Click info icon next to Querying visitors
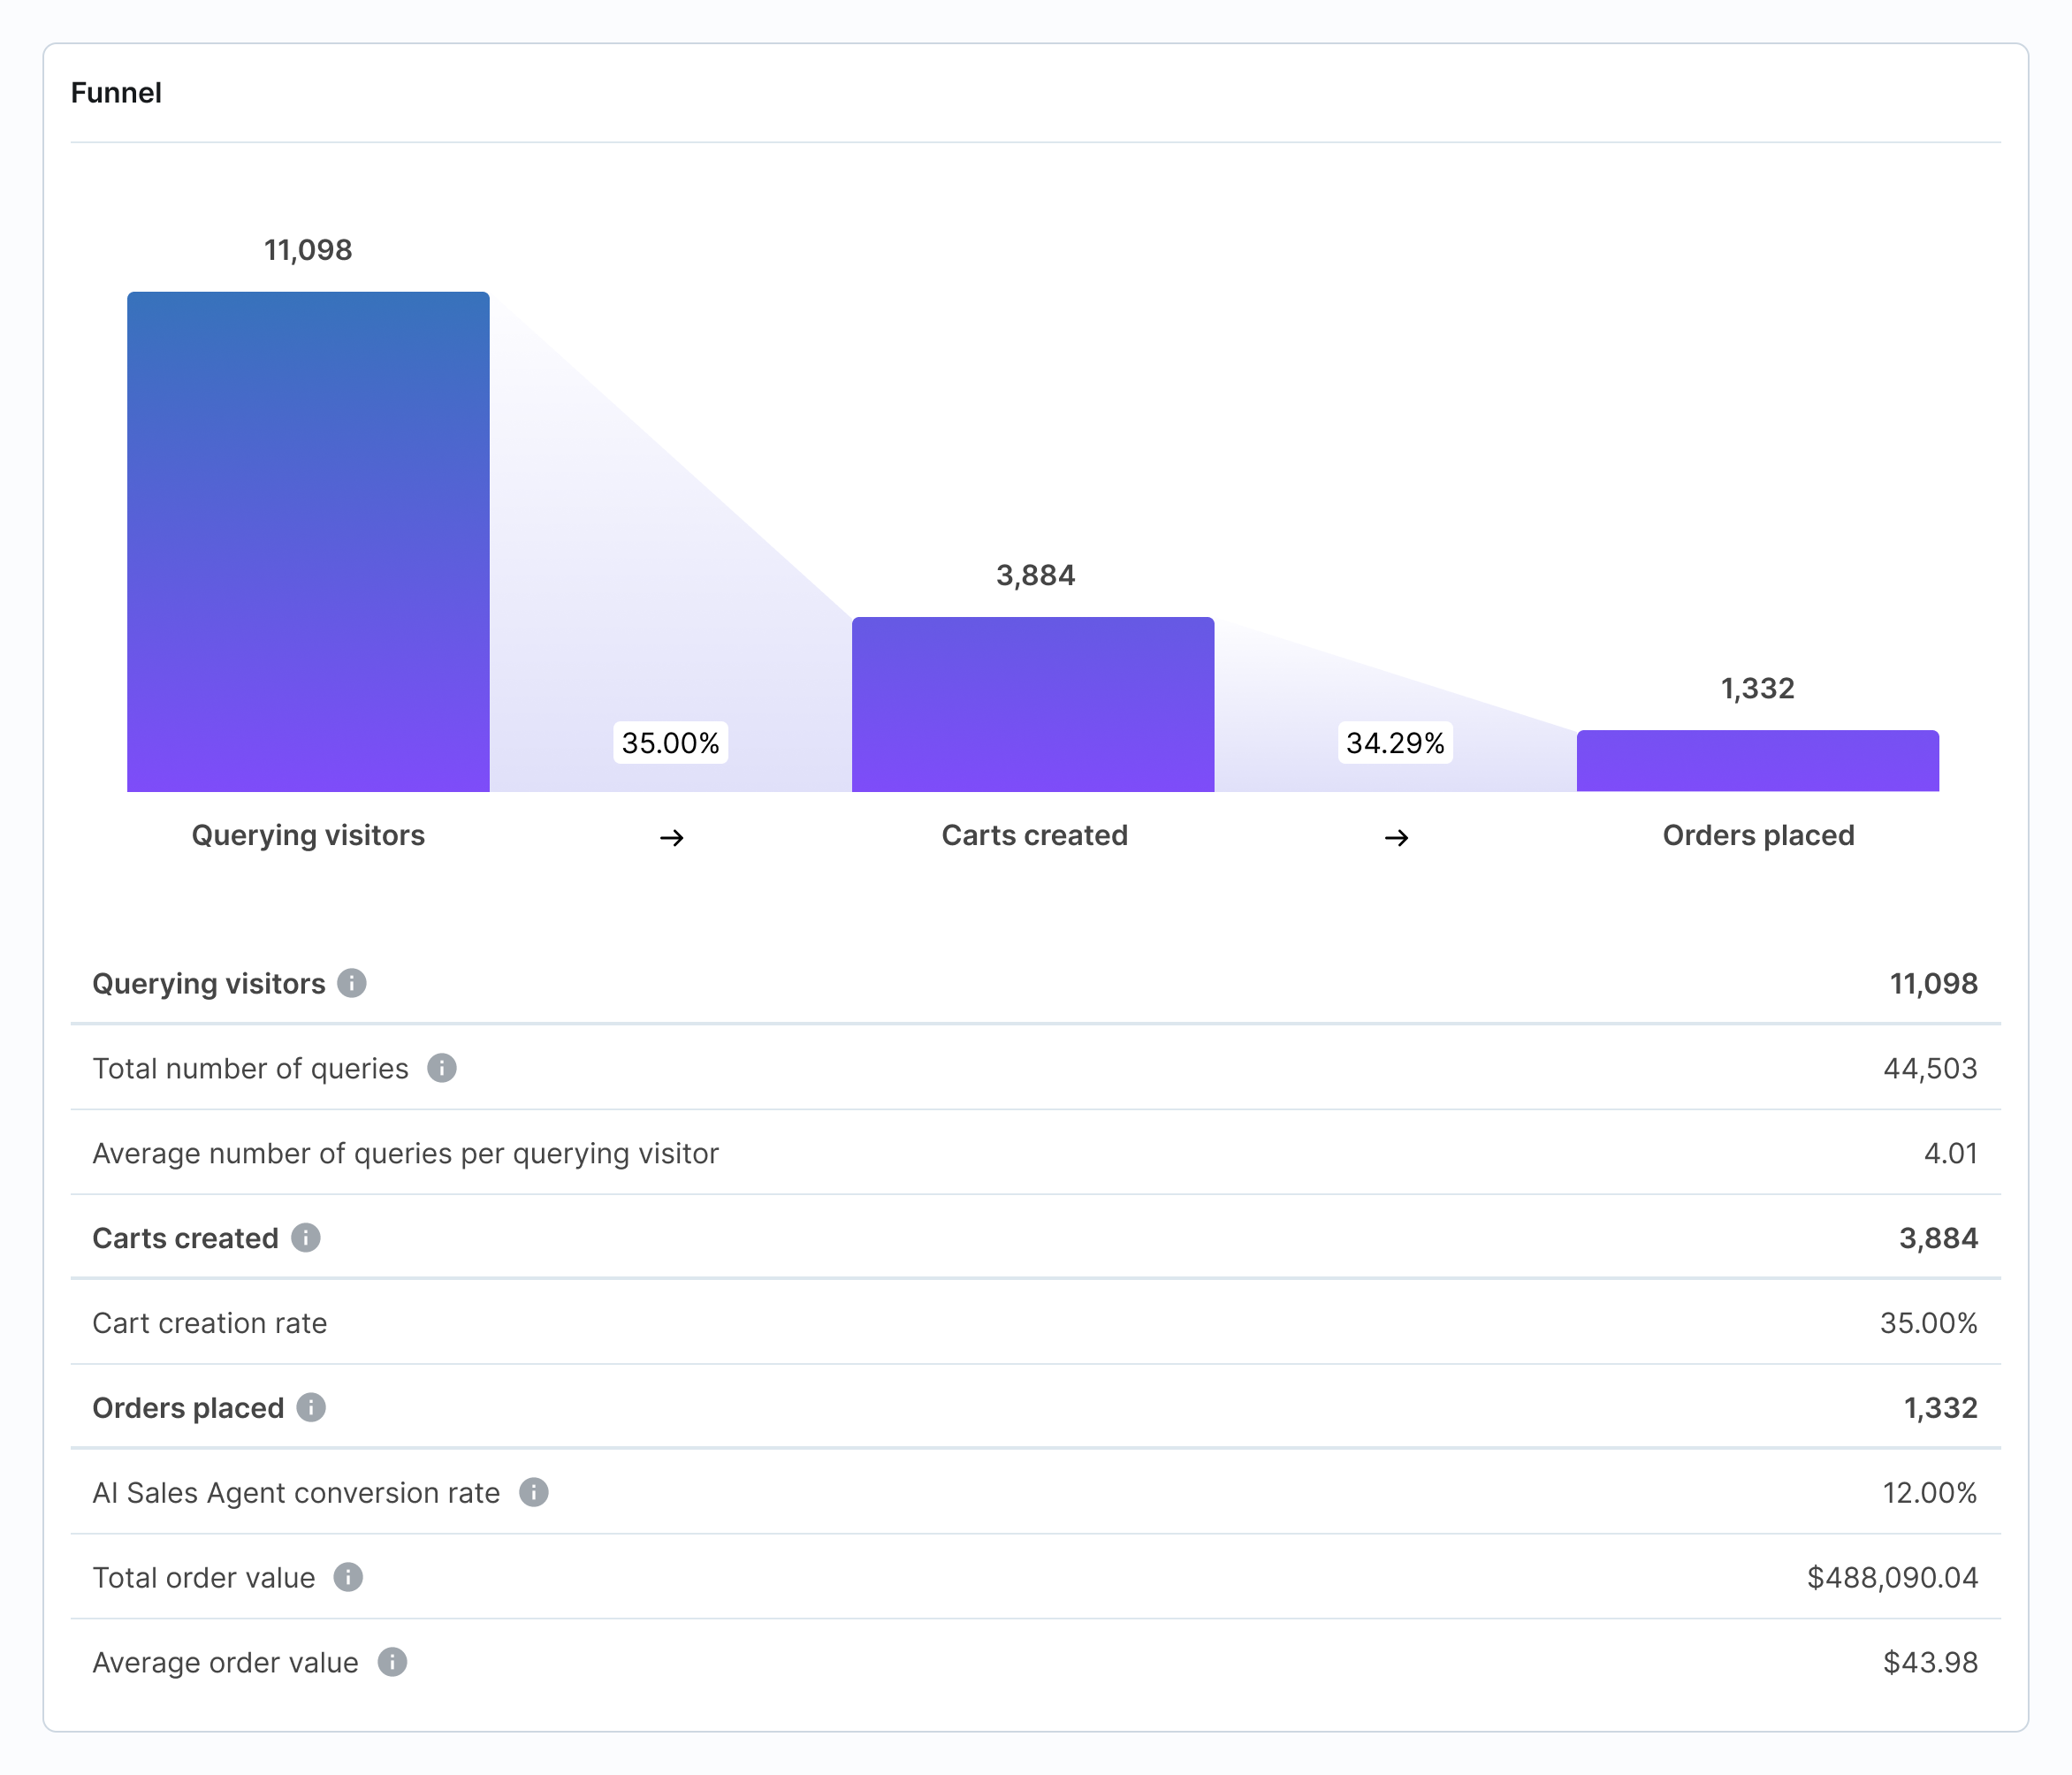 click(351, 983)
